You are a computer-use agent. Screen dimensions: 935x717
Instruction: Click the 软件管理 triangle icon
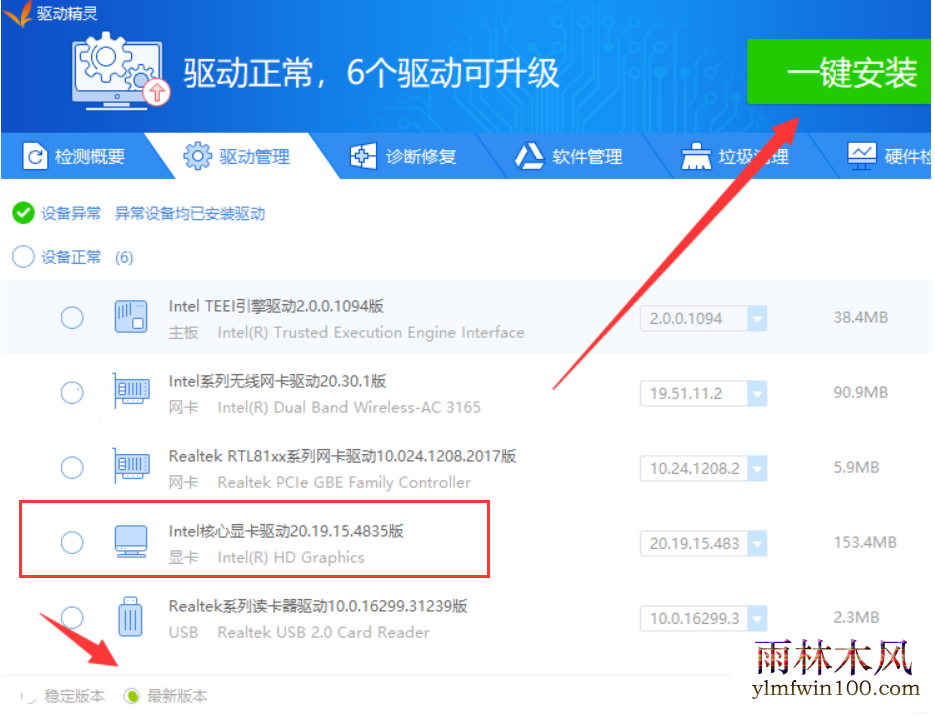pos(530,156)
